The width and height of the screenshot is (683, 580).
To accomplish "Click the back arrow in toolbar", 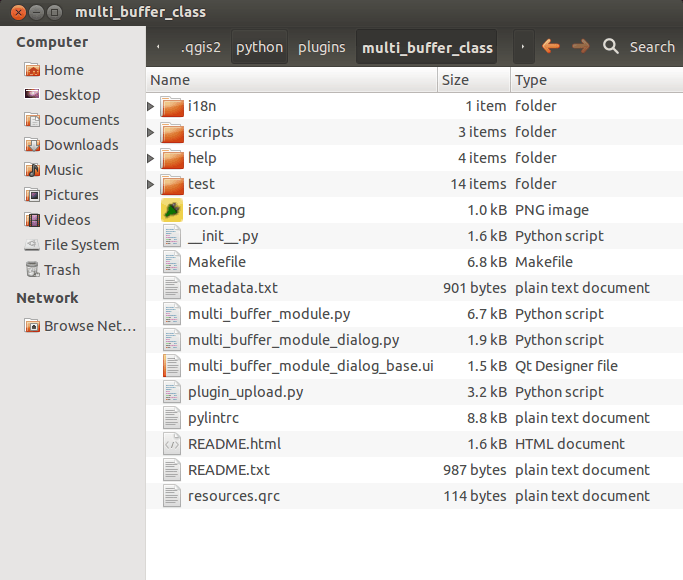I will [551, 46].
